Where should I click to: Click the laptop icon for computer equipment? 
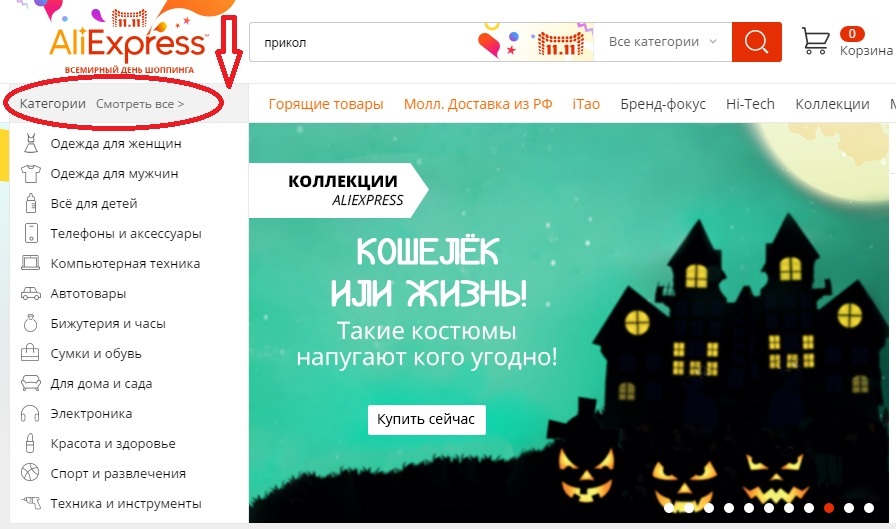[31, 263]
